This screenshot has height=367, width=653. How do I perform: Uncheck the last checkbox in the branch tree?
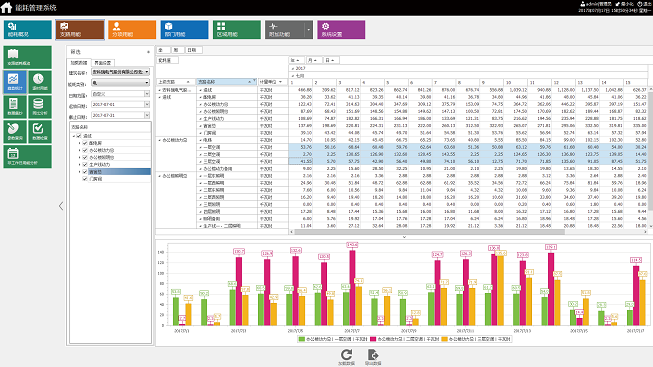(x=85, y=179)
